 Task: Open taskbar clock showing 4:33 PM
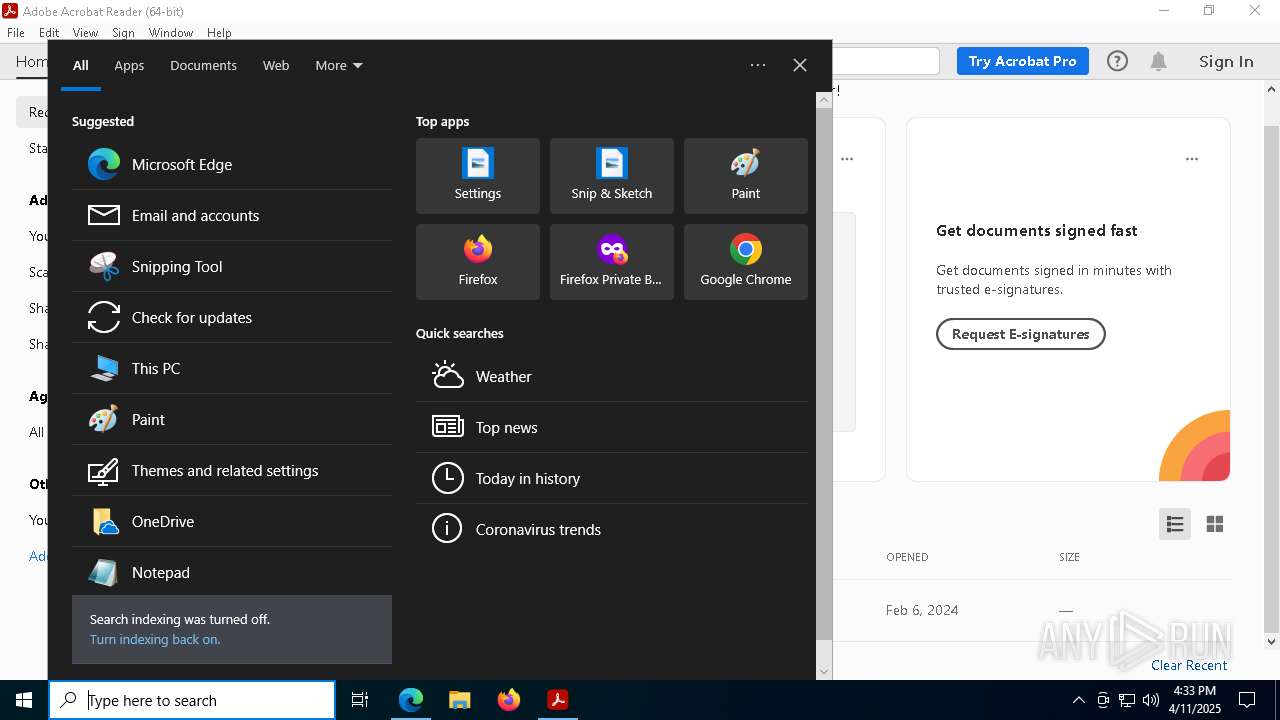point(1195,700)
